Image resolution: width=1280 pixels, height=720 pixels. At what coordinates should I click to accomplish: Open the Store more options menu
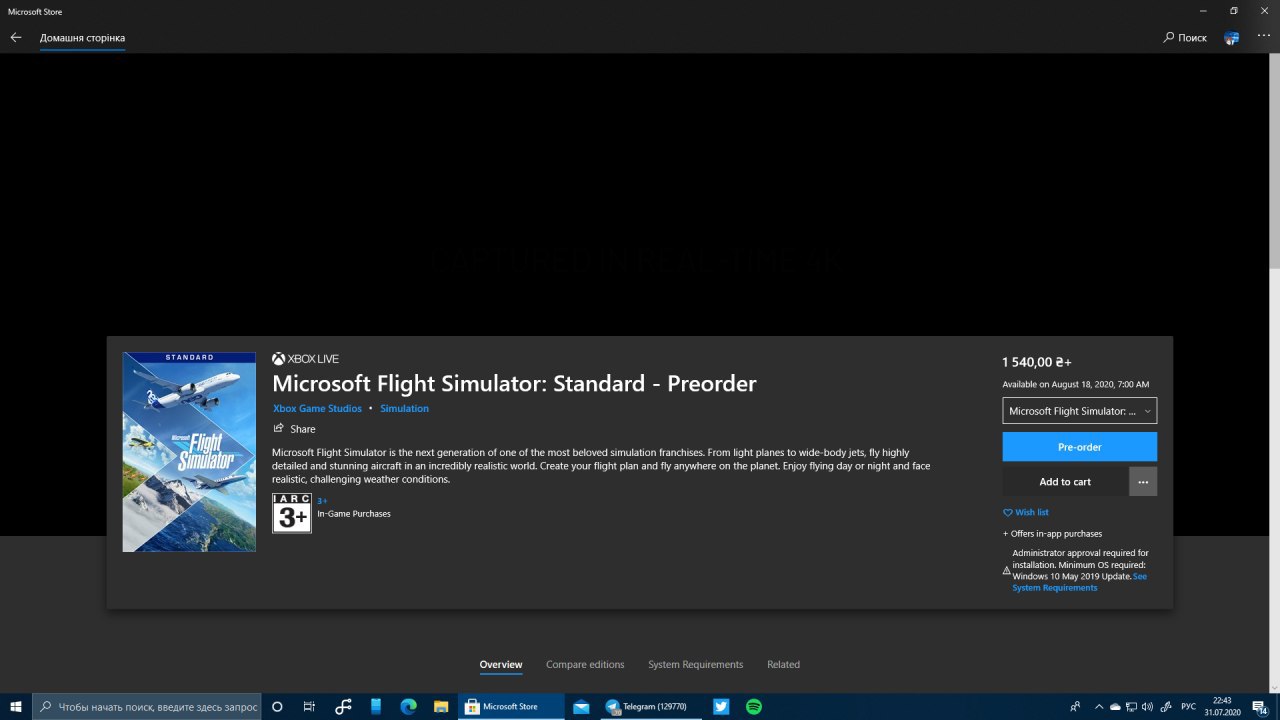pyautogui.click(x=1264, y=36)
